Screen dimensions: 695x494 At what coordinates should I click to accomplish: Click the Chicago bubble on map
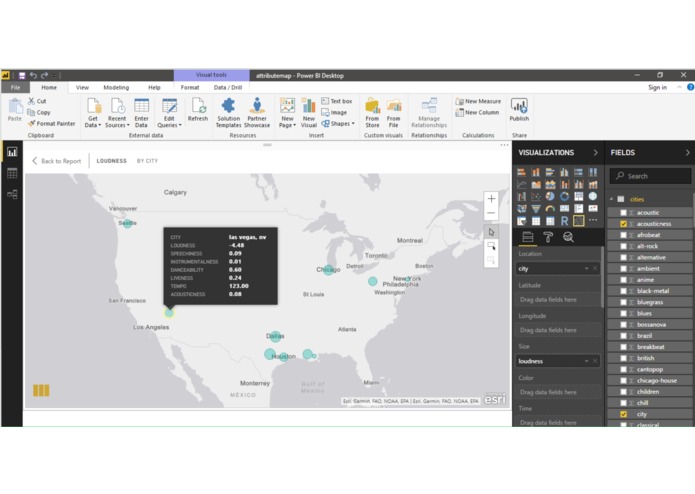tap(328, 269)
